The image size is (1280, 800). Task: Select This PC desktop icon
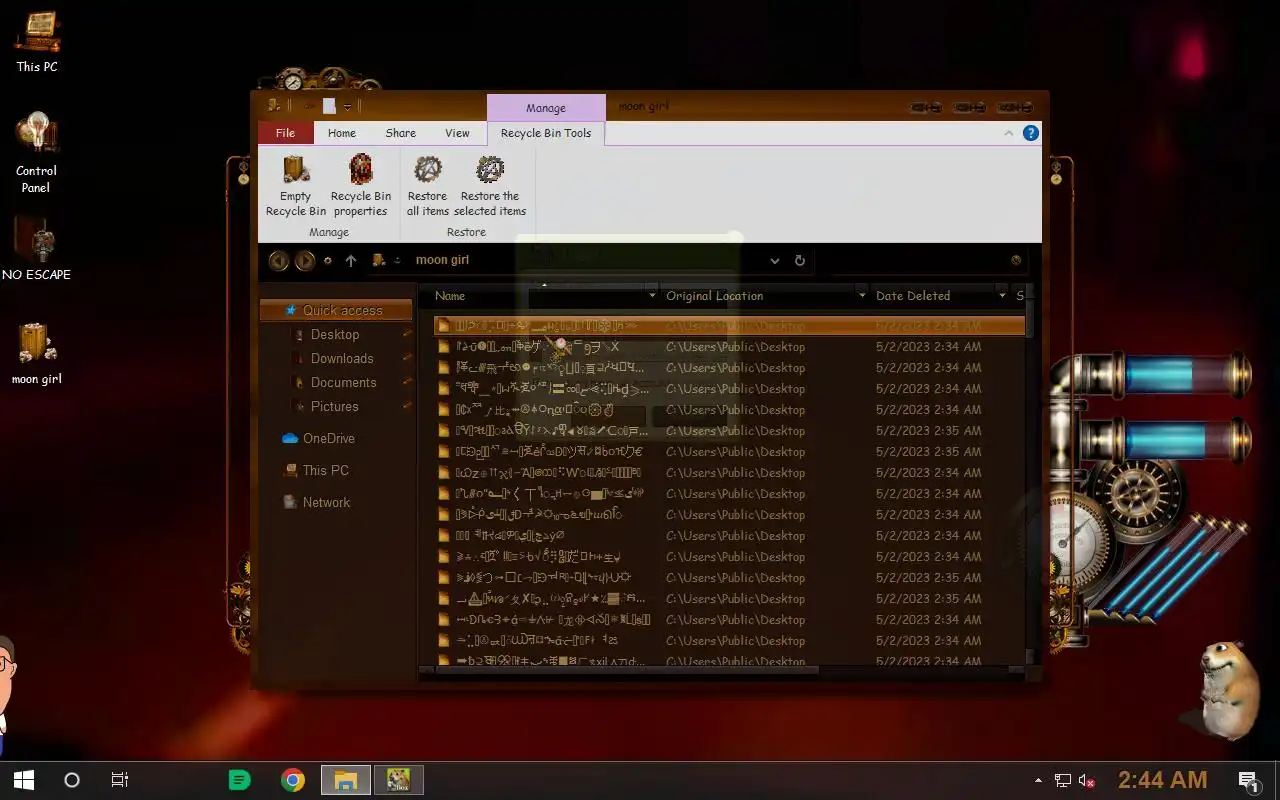pos(37,42)
